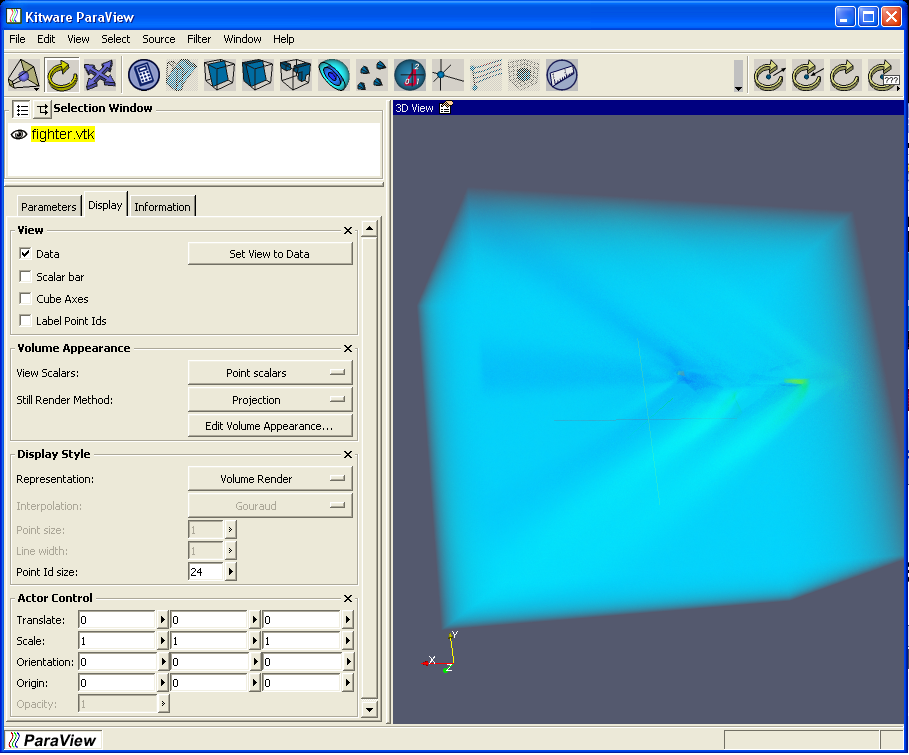
Task: Open the Filter menu
Action: tap(199, 39)
